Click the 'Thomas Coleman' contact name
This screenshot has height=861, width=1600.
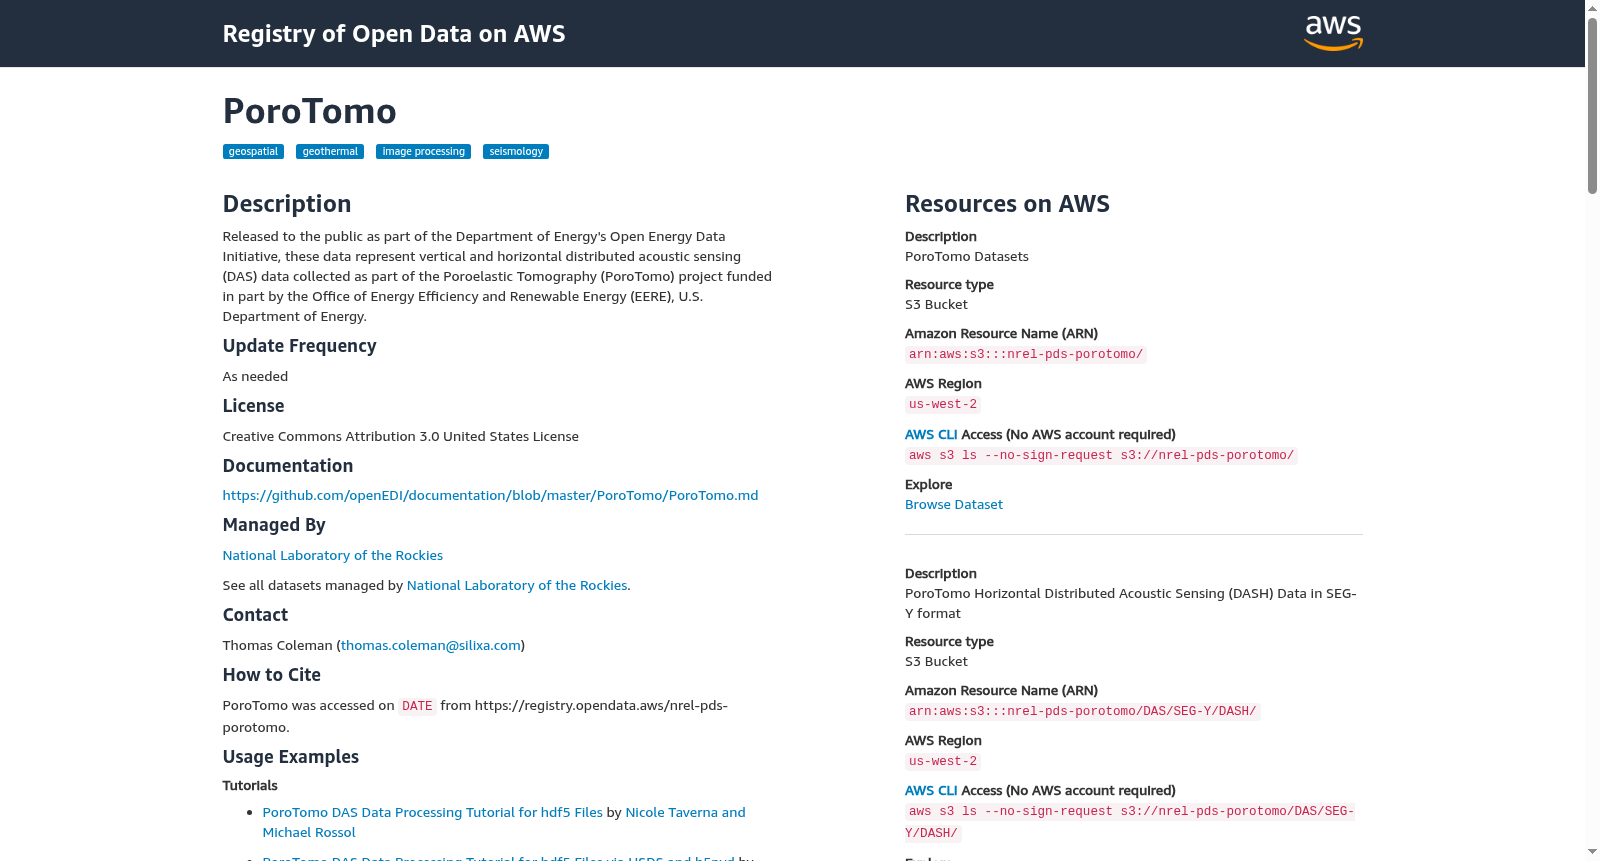pyautogui.click(x=277, y=645)
